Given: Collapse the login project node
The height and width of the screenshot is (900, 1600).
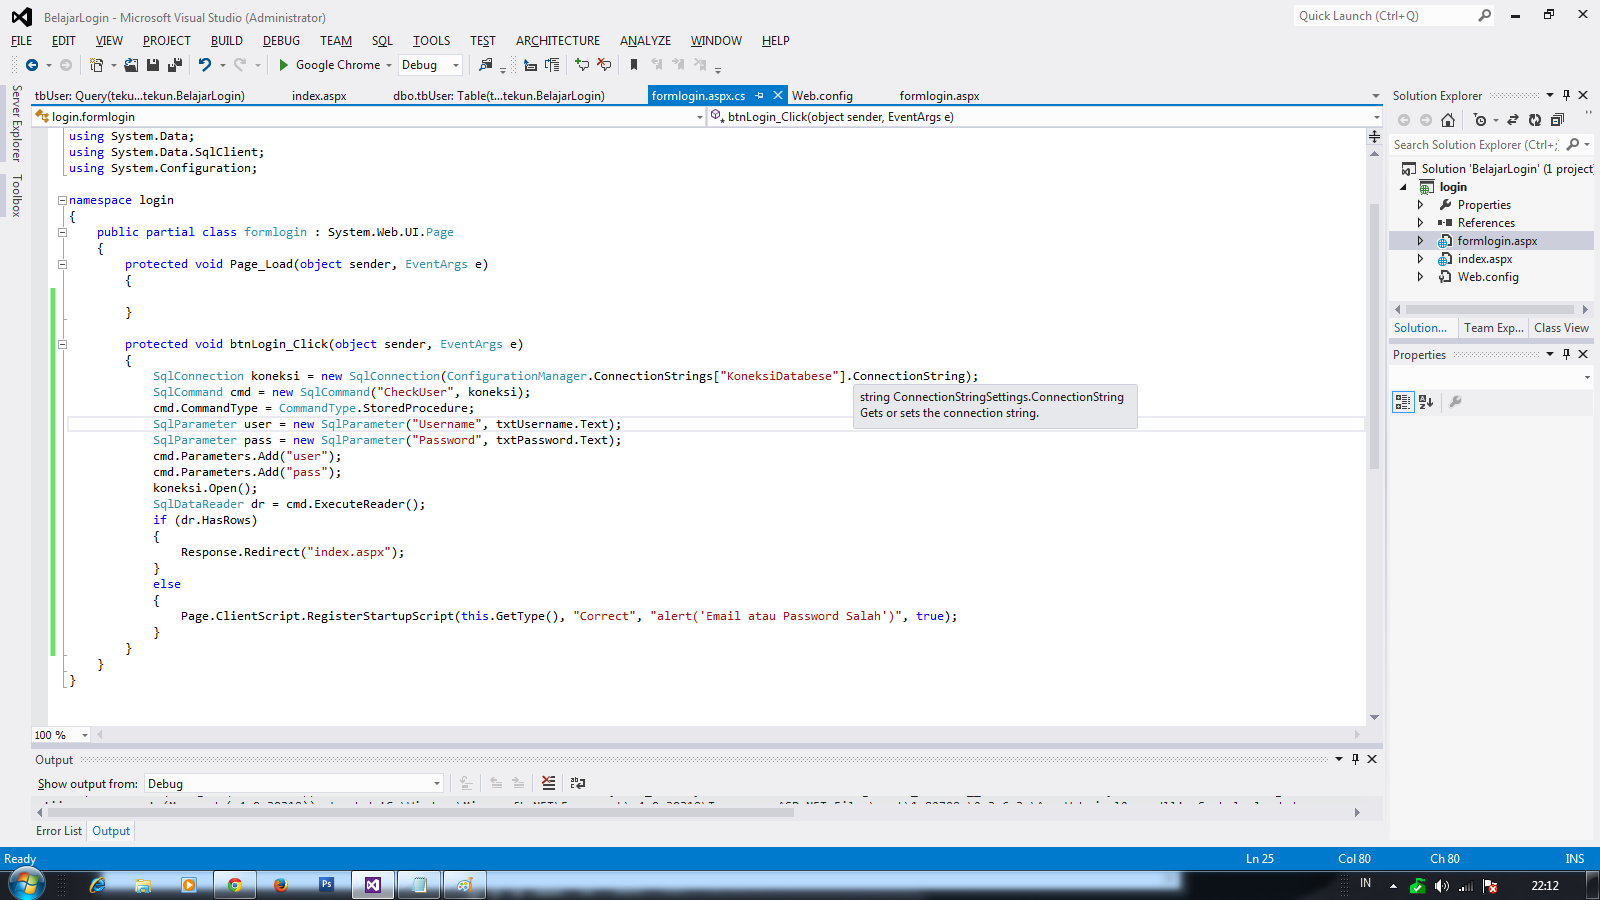Looking at the screenshot, I should (x=1404, y=186).
